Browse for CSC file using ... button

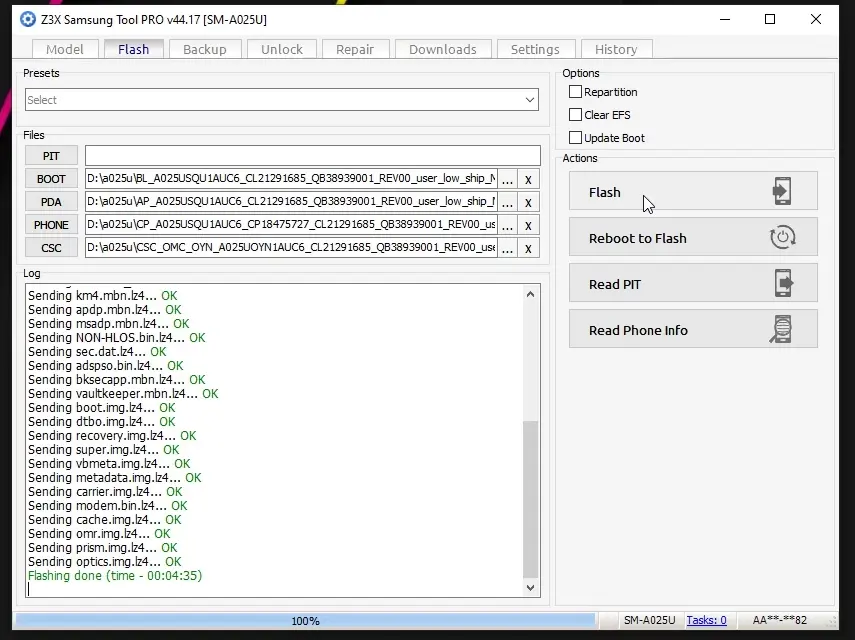click(508, 248)
